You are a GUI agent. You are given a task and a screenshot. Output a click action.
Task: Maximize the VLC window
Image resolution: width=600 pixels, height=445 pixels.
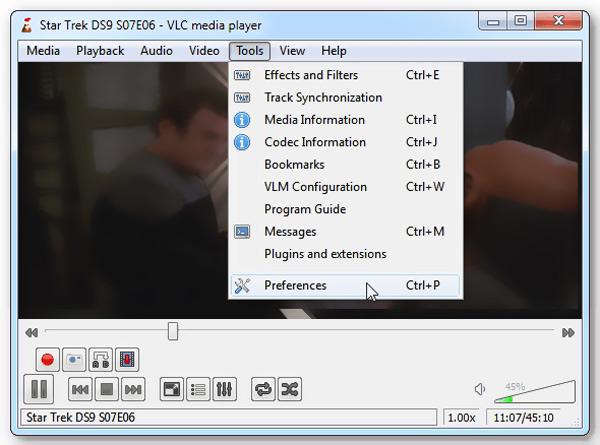point(520,21)
